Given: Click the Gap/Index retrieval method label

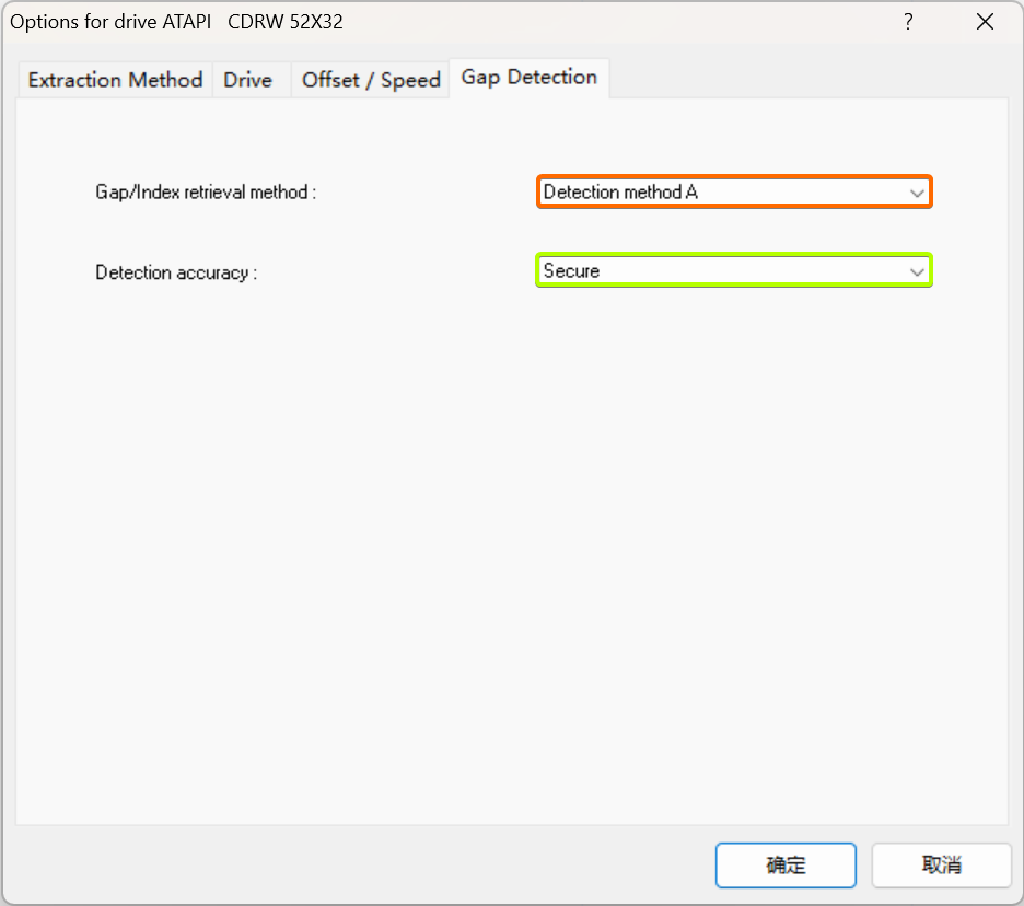Looking at the screenshot, I should pos(205,191).
